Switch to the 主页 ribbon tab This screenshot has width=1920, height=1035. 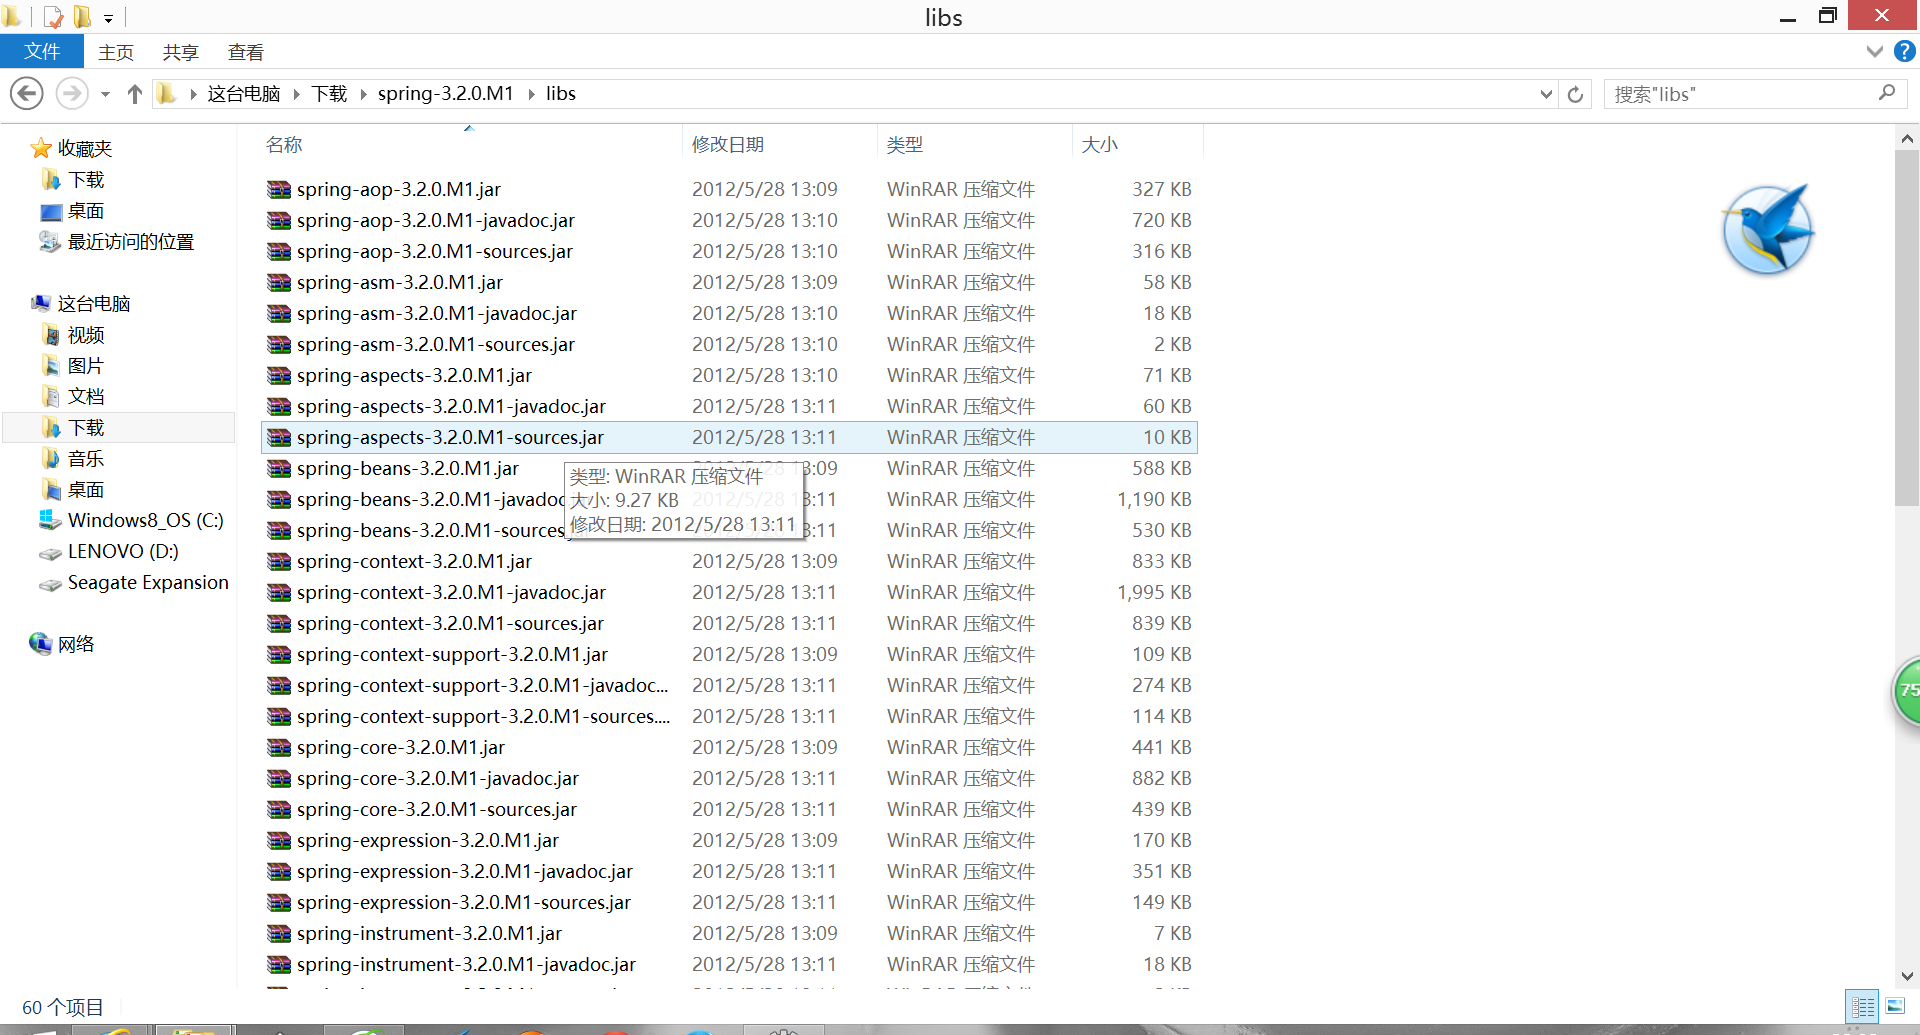116,52
